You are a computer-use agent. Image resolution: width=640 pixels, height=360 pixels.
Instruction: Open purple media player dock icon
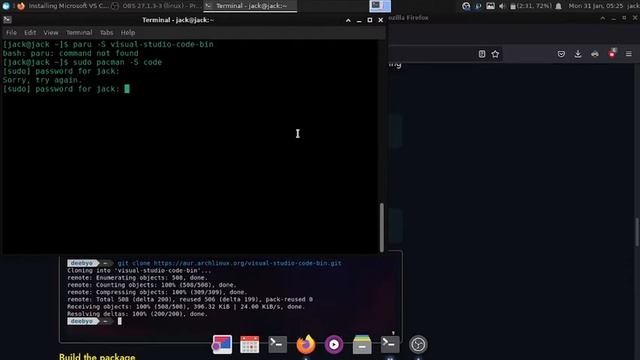point(334,345)
